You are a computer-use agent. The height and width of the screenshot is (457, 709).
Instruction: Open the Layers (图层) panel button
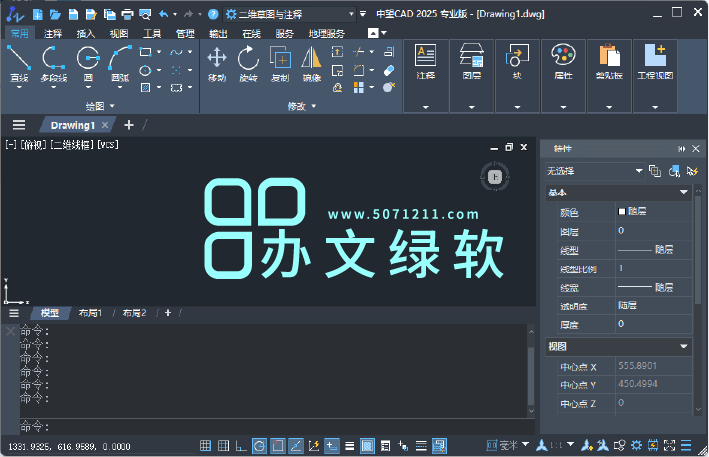472,75
